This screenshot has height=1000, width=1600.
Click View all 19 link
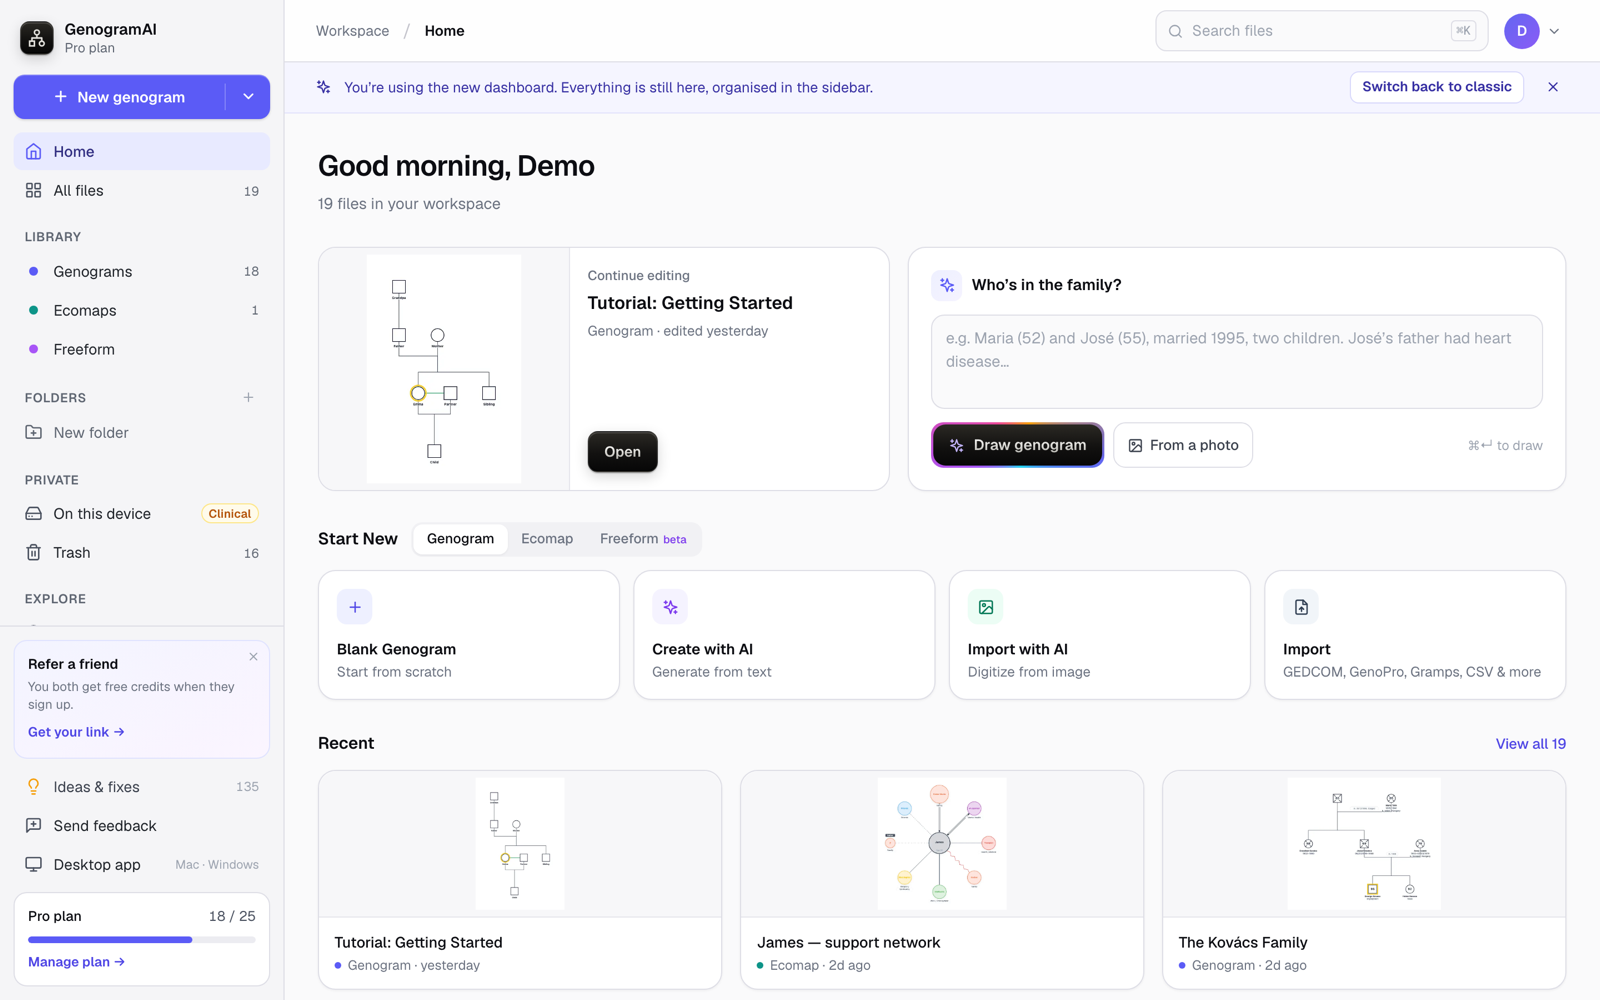tap(1531, 744)
